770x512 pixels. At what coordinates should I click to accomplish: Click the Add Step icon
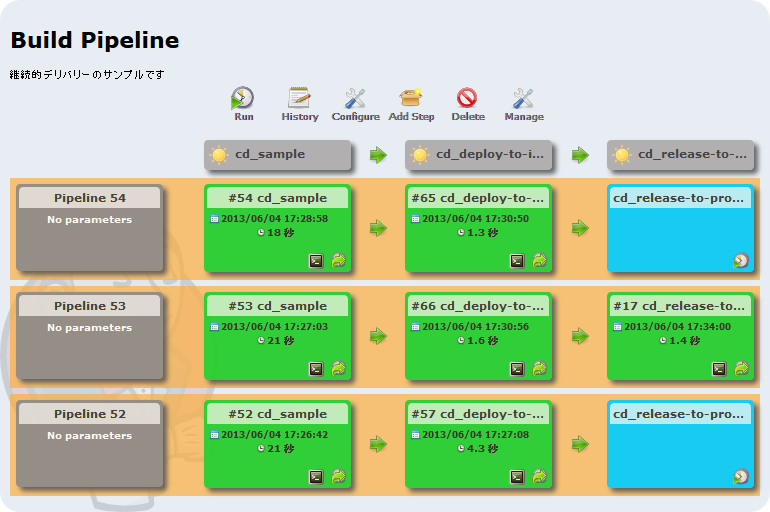pyautogui.click(x=411, y=98)
